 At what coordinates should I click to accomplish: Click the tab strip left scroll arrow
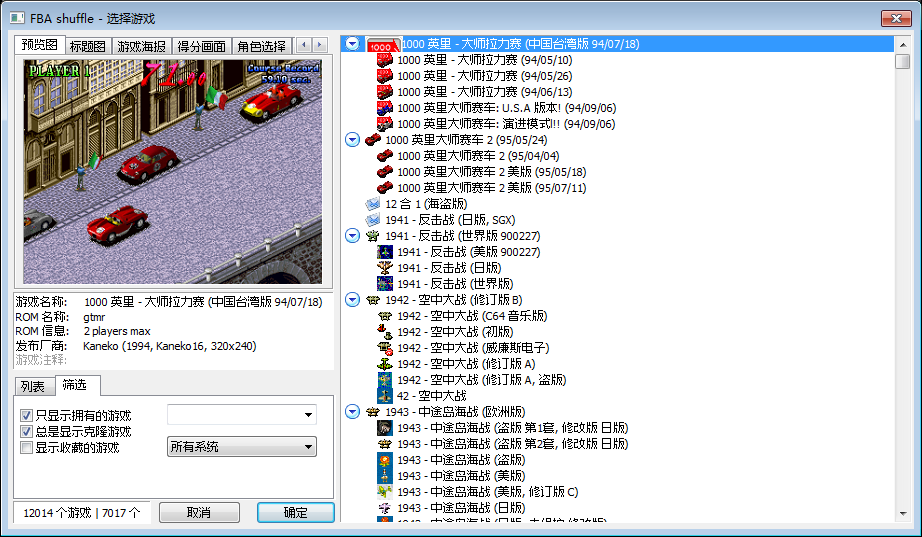tap(304, 45)
